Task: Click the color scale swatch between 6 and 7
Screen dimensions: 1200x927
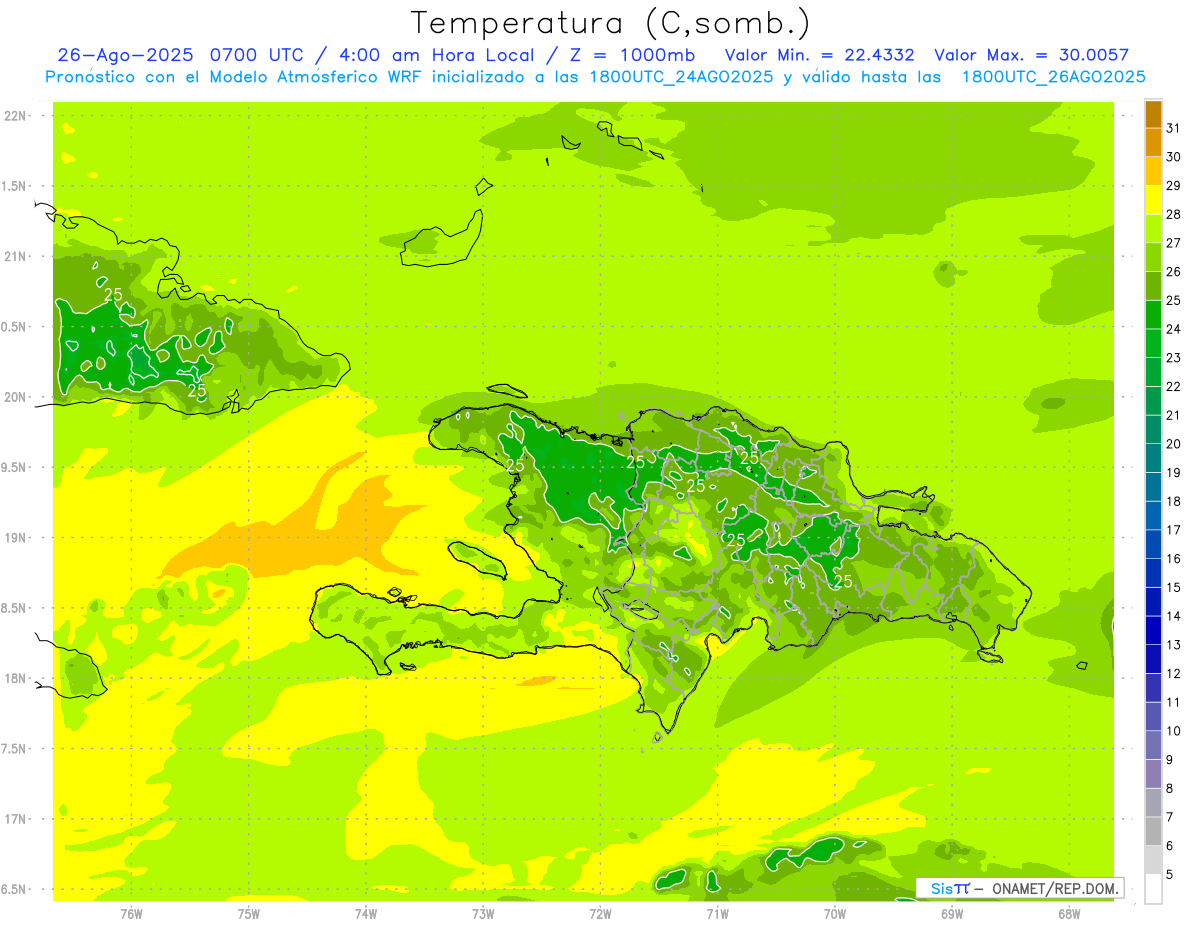Action: click(1153, 832)
